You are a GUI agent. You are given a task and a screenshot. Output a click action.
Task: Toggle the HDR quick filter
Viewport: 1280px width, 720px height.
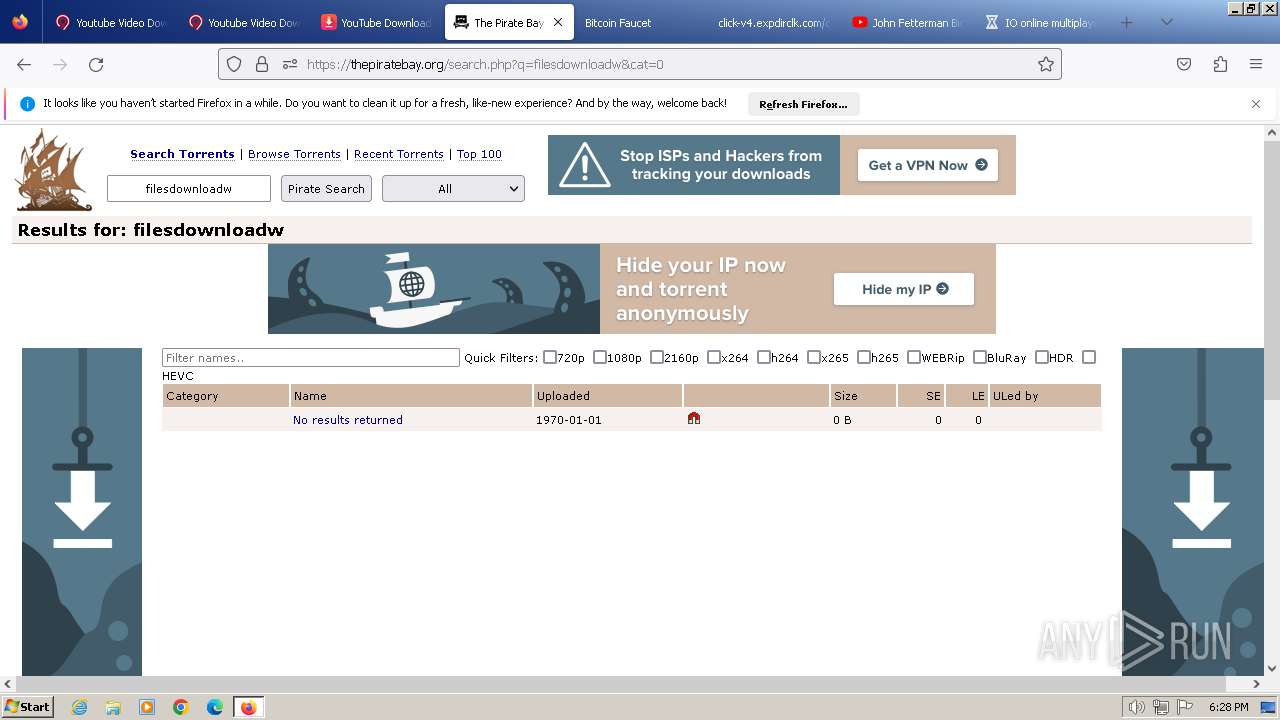pos(1042,357)
